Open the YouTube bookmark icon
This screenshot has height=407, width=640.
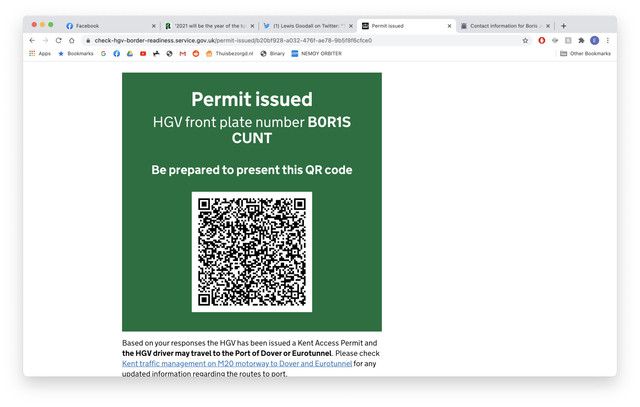pos(143,53)
